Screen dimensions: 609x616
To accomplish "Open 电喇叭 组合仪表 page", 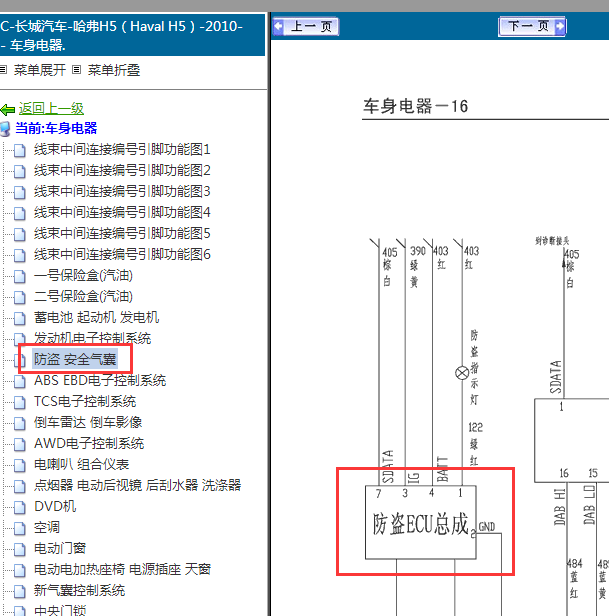I will click(x=82, y=464).
